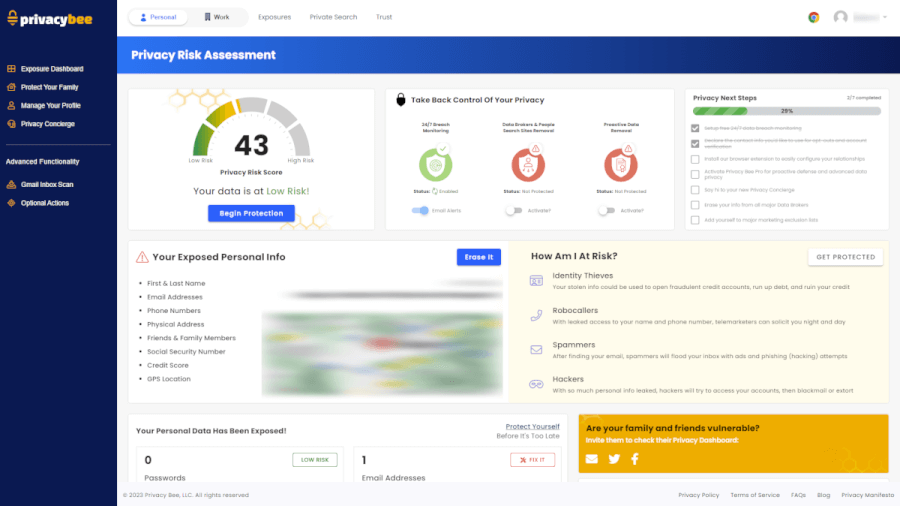Open the Private Search menu
This screenshot has width=900, height=506.
[333, 17]
